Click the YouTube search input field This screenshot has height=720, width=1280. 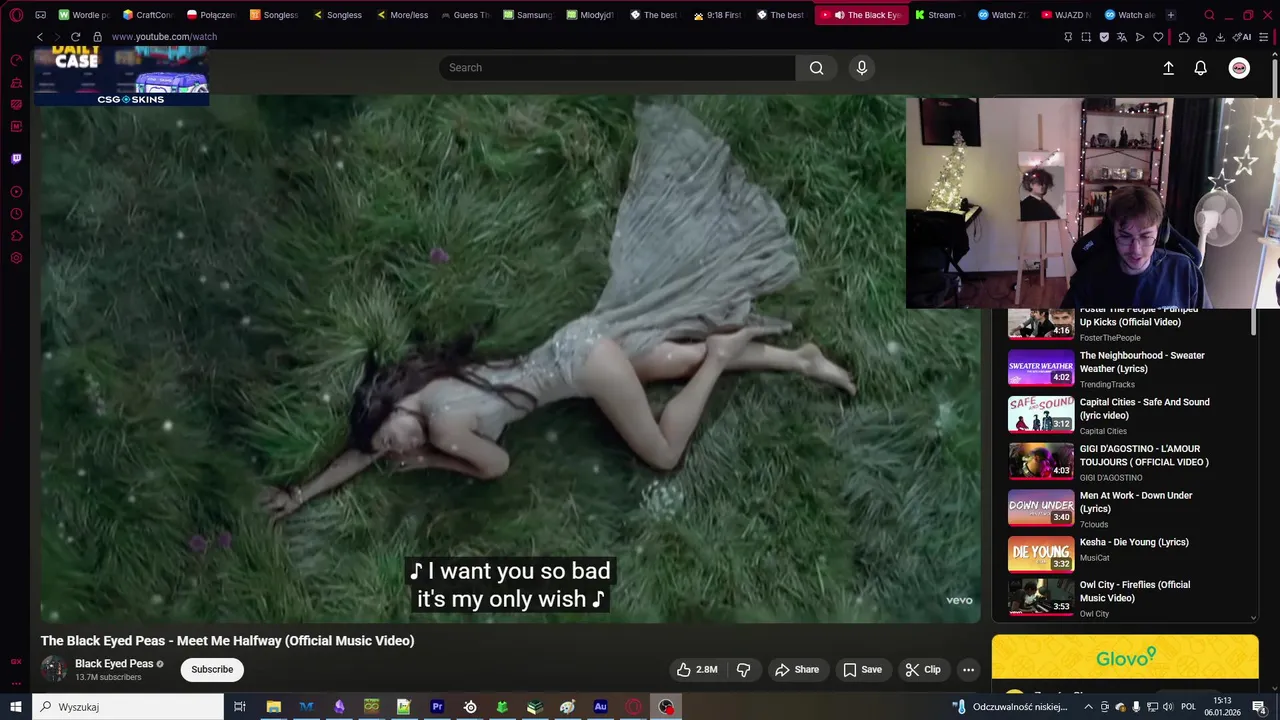[617, 68]
